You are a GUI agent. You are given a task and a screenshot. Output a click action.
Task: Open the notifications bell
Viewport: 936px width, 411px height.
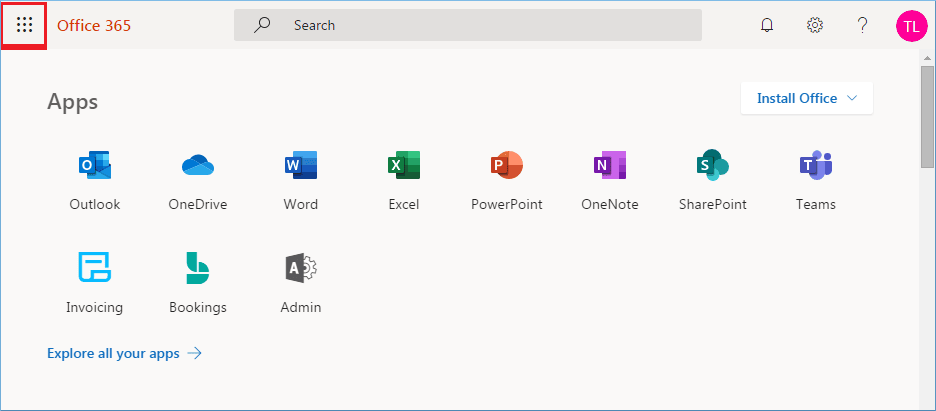pyautogui.click(x=767, y=25)
